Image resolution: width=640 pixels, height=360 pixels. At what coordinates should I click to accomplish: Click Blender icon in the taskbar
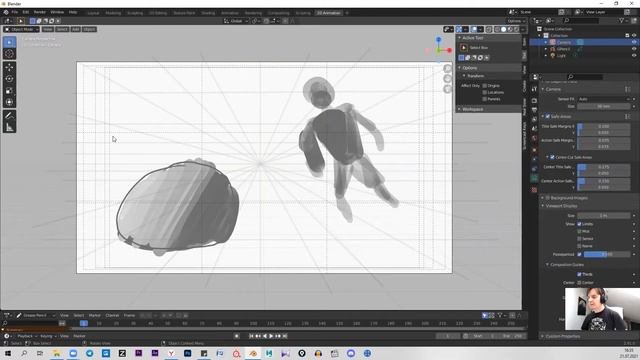pos(253,353)
